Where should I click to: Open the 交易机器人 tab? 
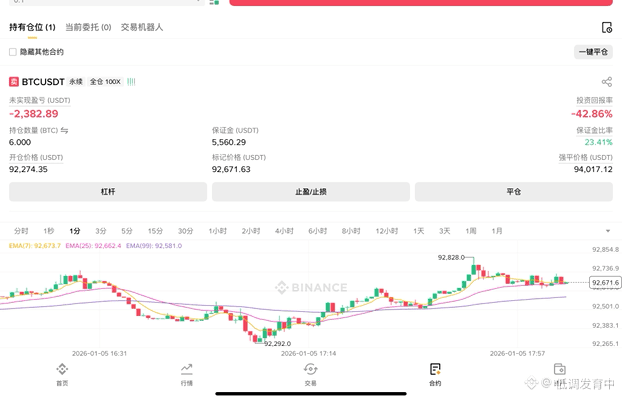pyautogui.click(x=142, y=27)
